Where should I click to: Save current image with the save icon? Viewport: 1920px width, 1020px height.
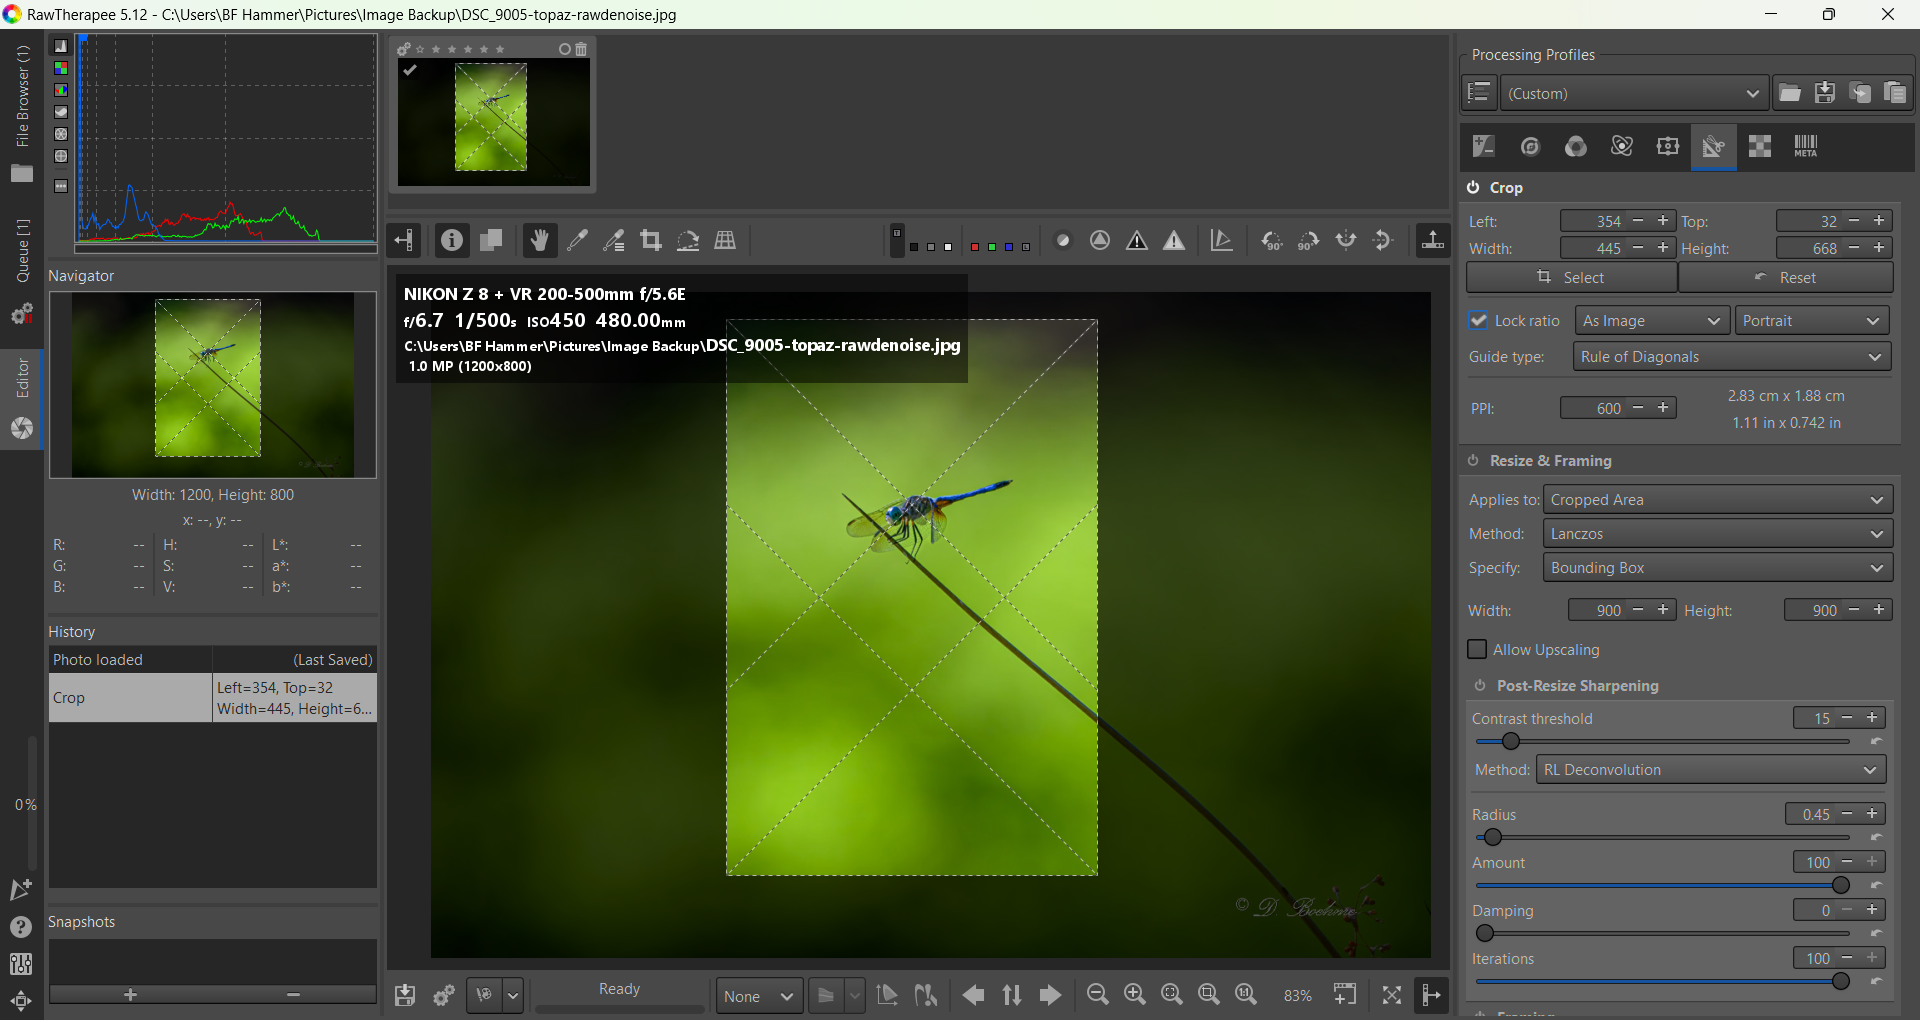click(405, 995)
